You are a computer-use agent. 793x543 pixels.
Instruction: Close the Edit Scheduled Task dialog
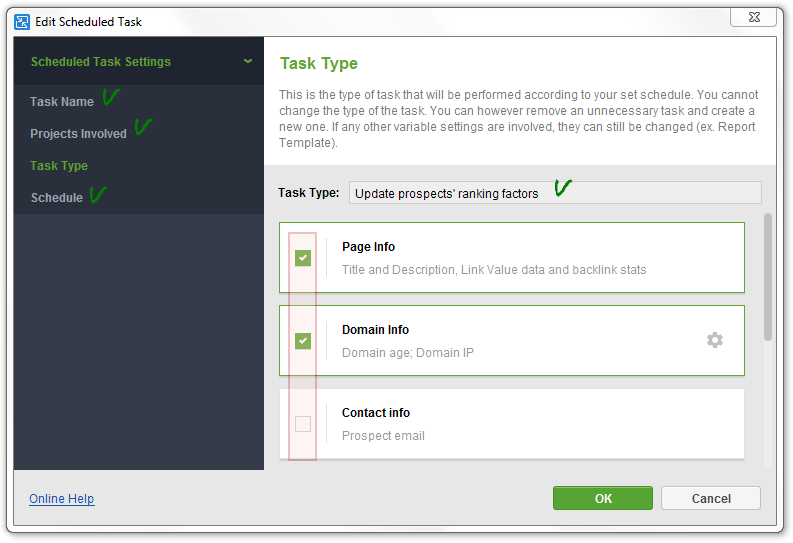(754, 17)
